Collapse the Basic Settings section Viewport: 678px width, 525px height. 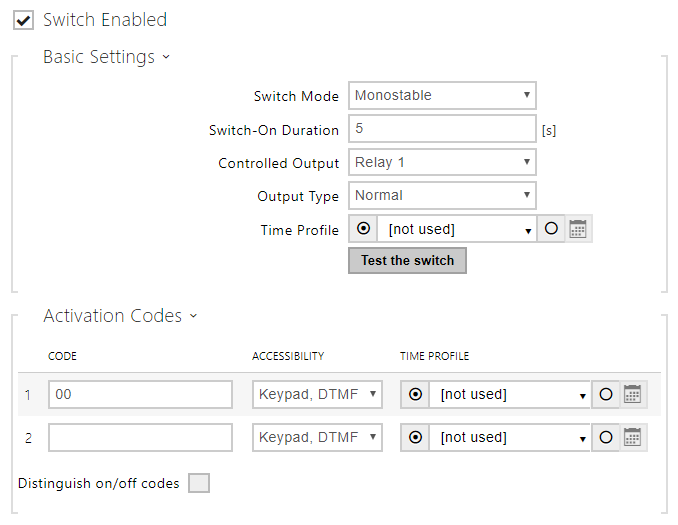click(105, 57)
